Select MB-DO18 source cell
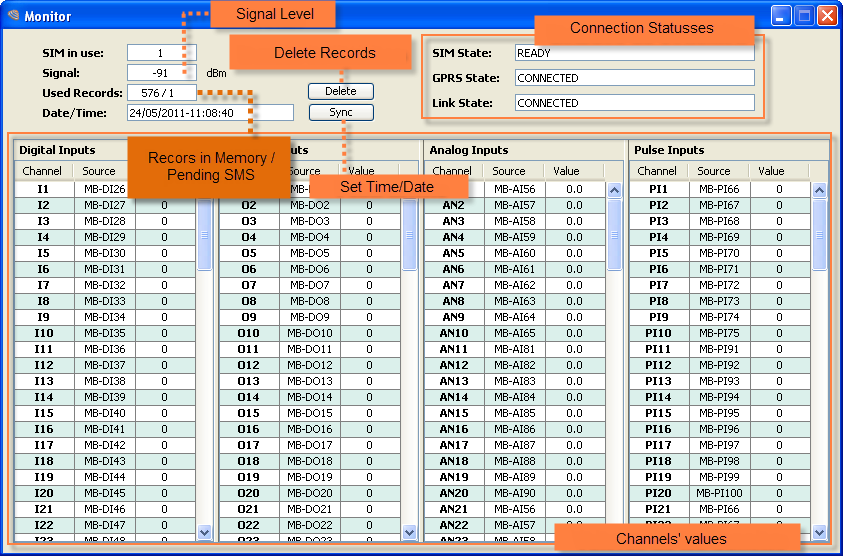Image resolution: width=843 pixels, height=556 pixels. coord(310,461)
